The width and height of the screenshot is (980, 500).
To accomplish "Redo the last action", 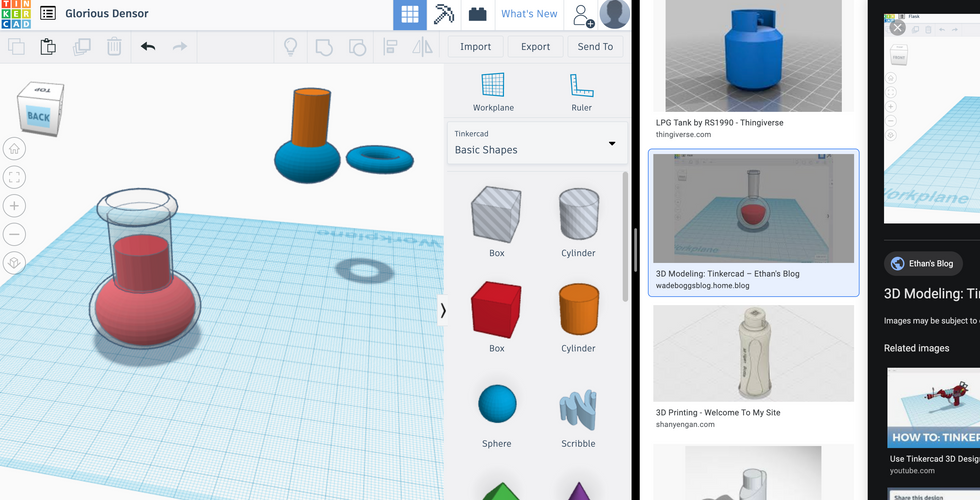I will coord(180,47).
